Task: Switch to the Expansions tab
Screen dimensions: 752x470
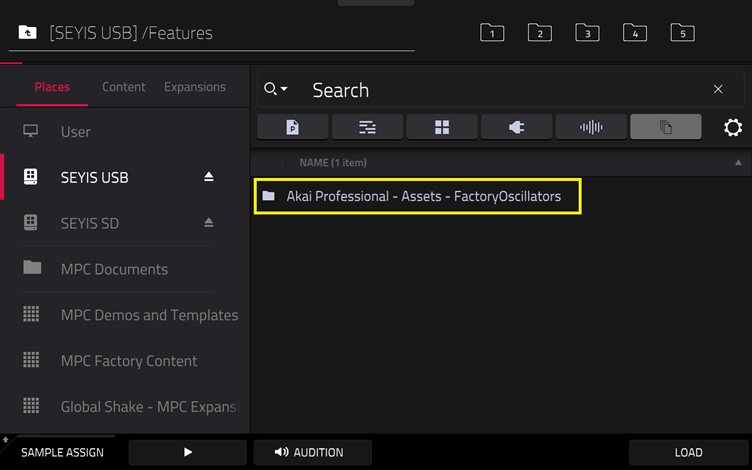Action: [x=195, y=87]
